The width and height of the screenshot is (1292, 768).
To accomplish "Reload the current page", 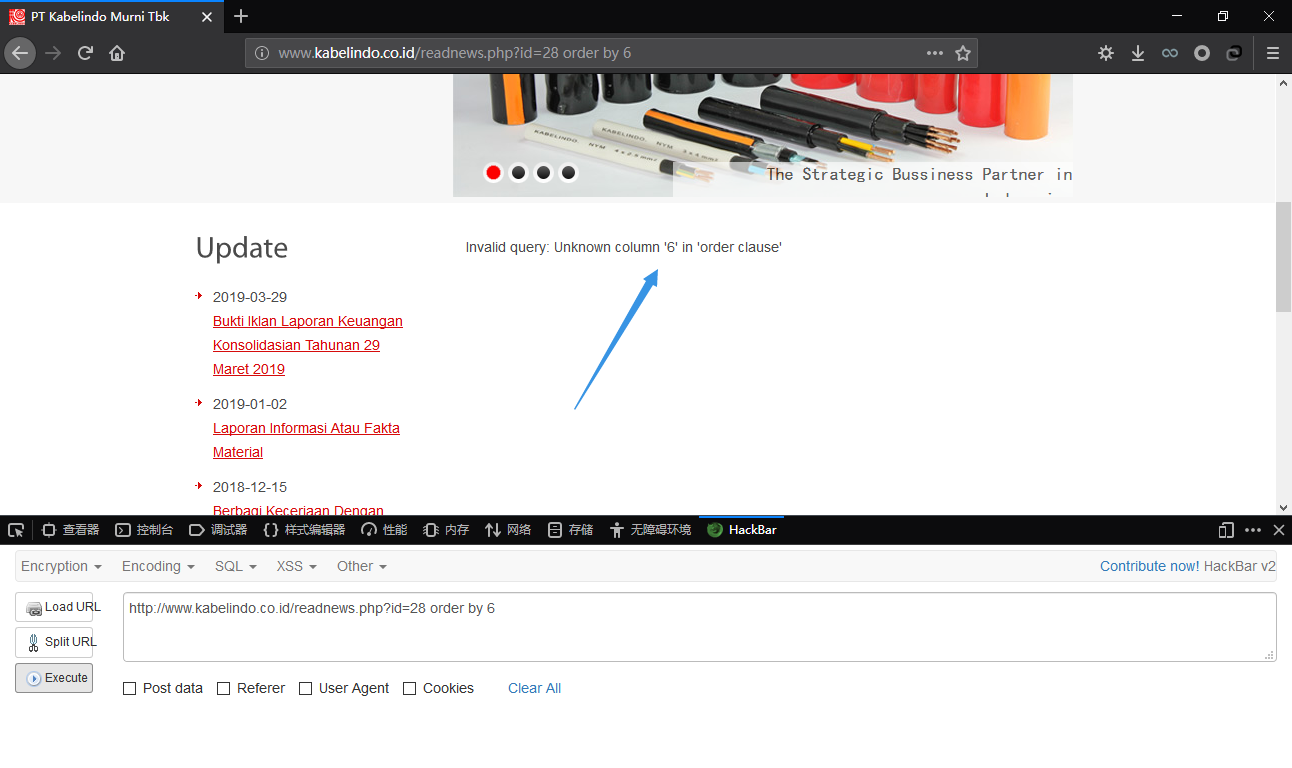I will point(85,53).
